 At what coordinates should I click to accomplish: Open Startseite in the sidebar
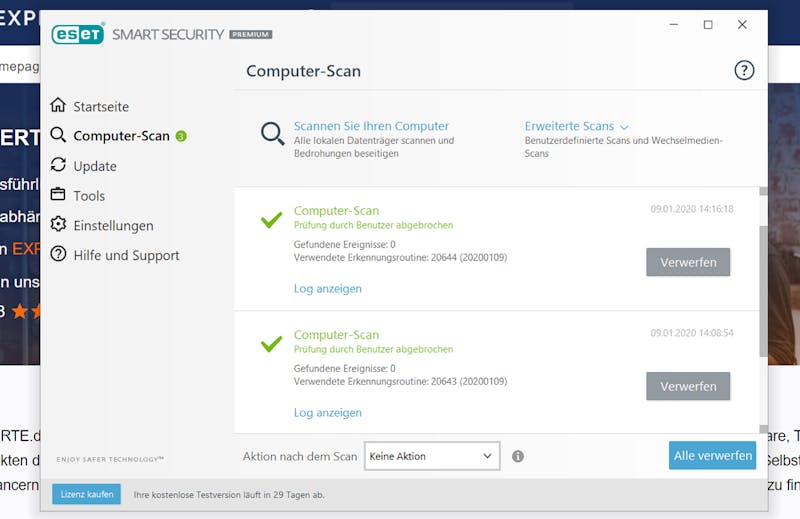coord(101,107)
